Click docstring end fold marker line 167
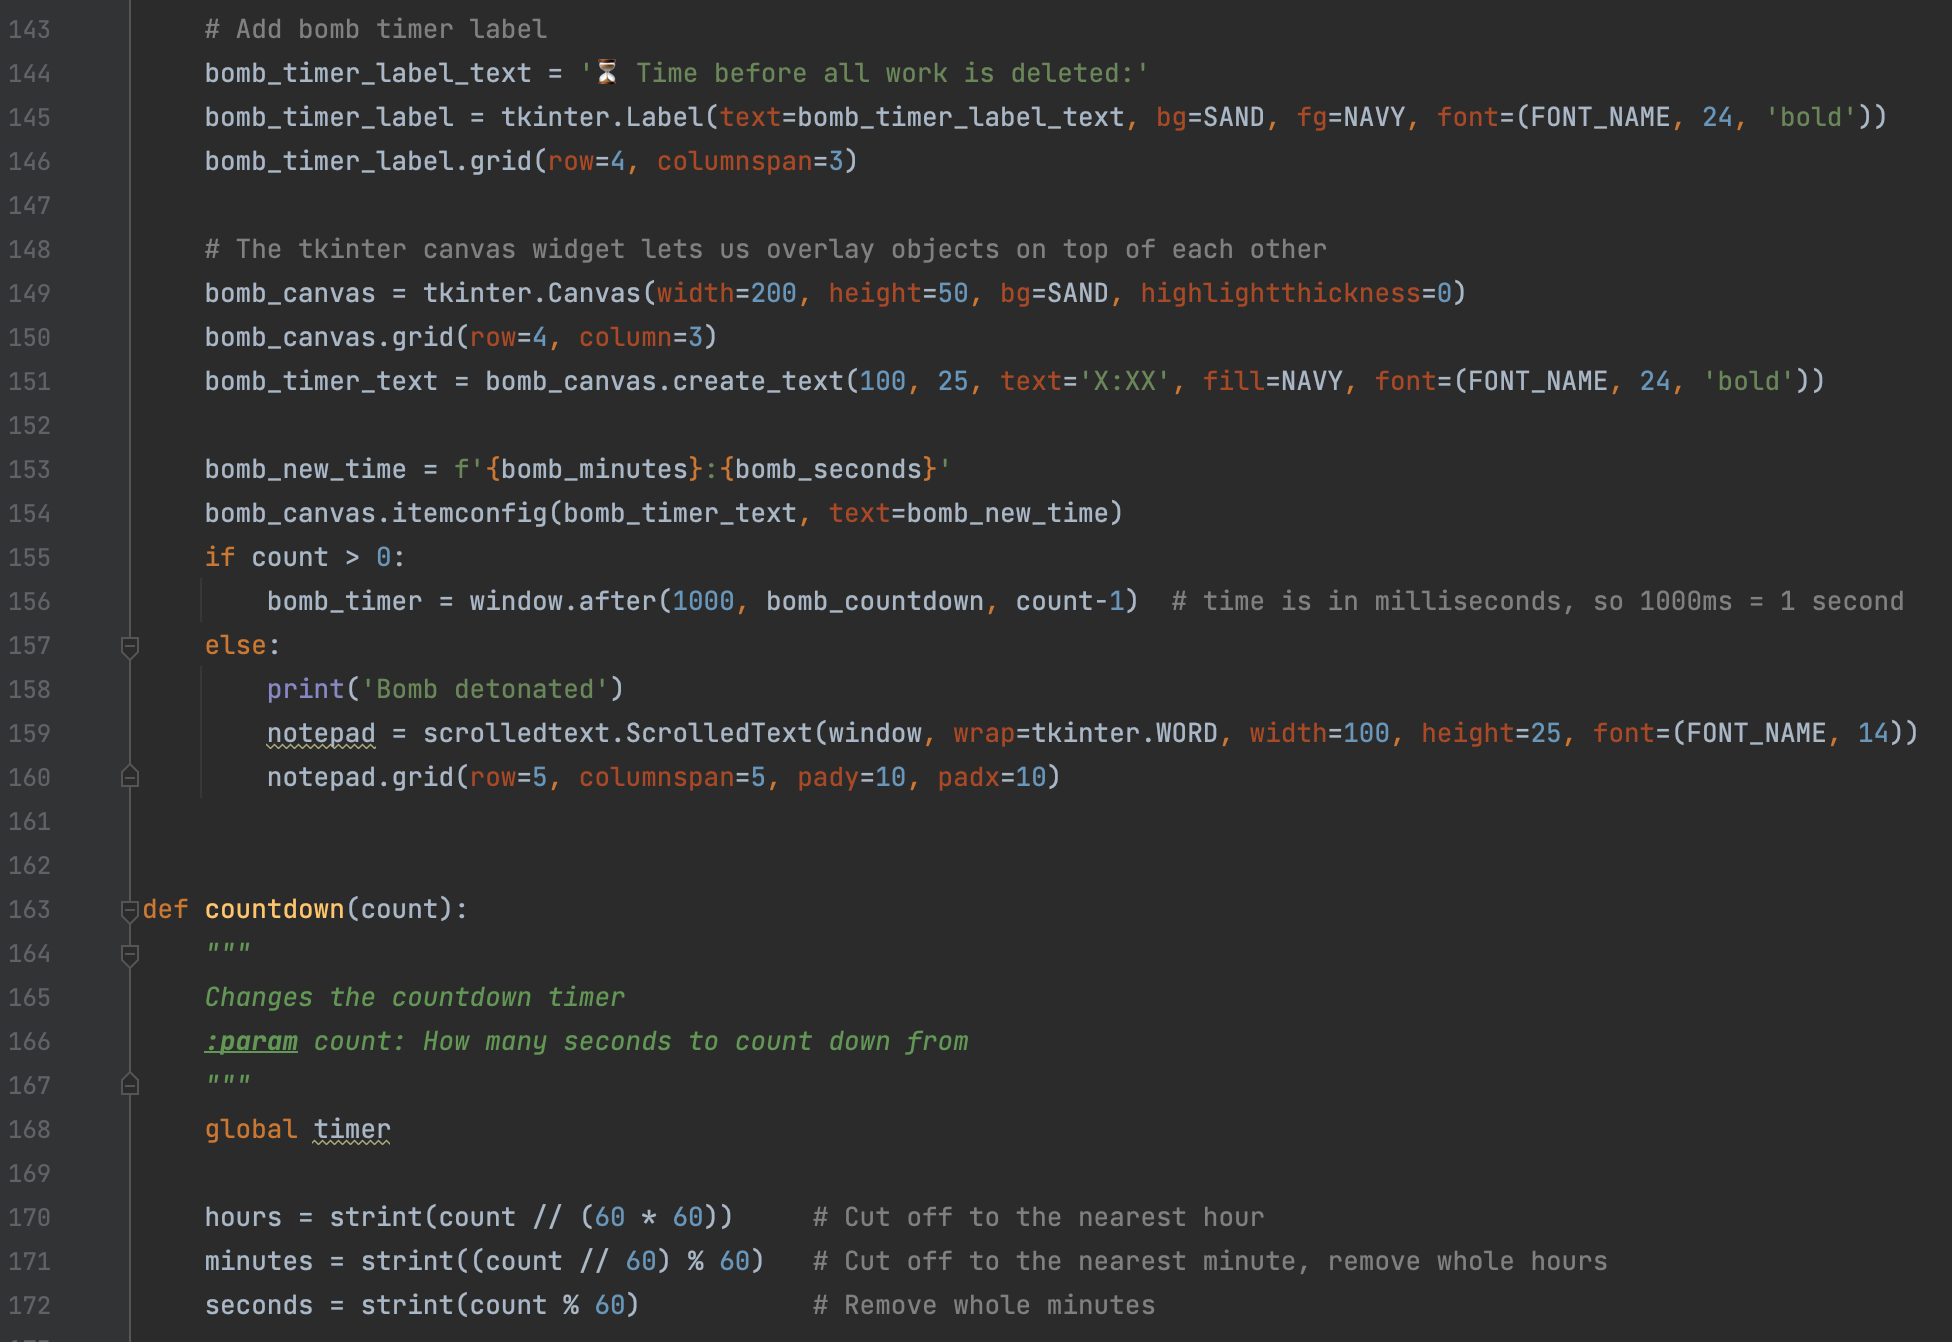 pos(129,1085)
